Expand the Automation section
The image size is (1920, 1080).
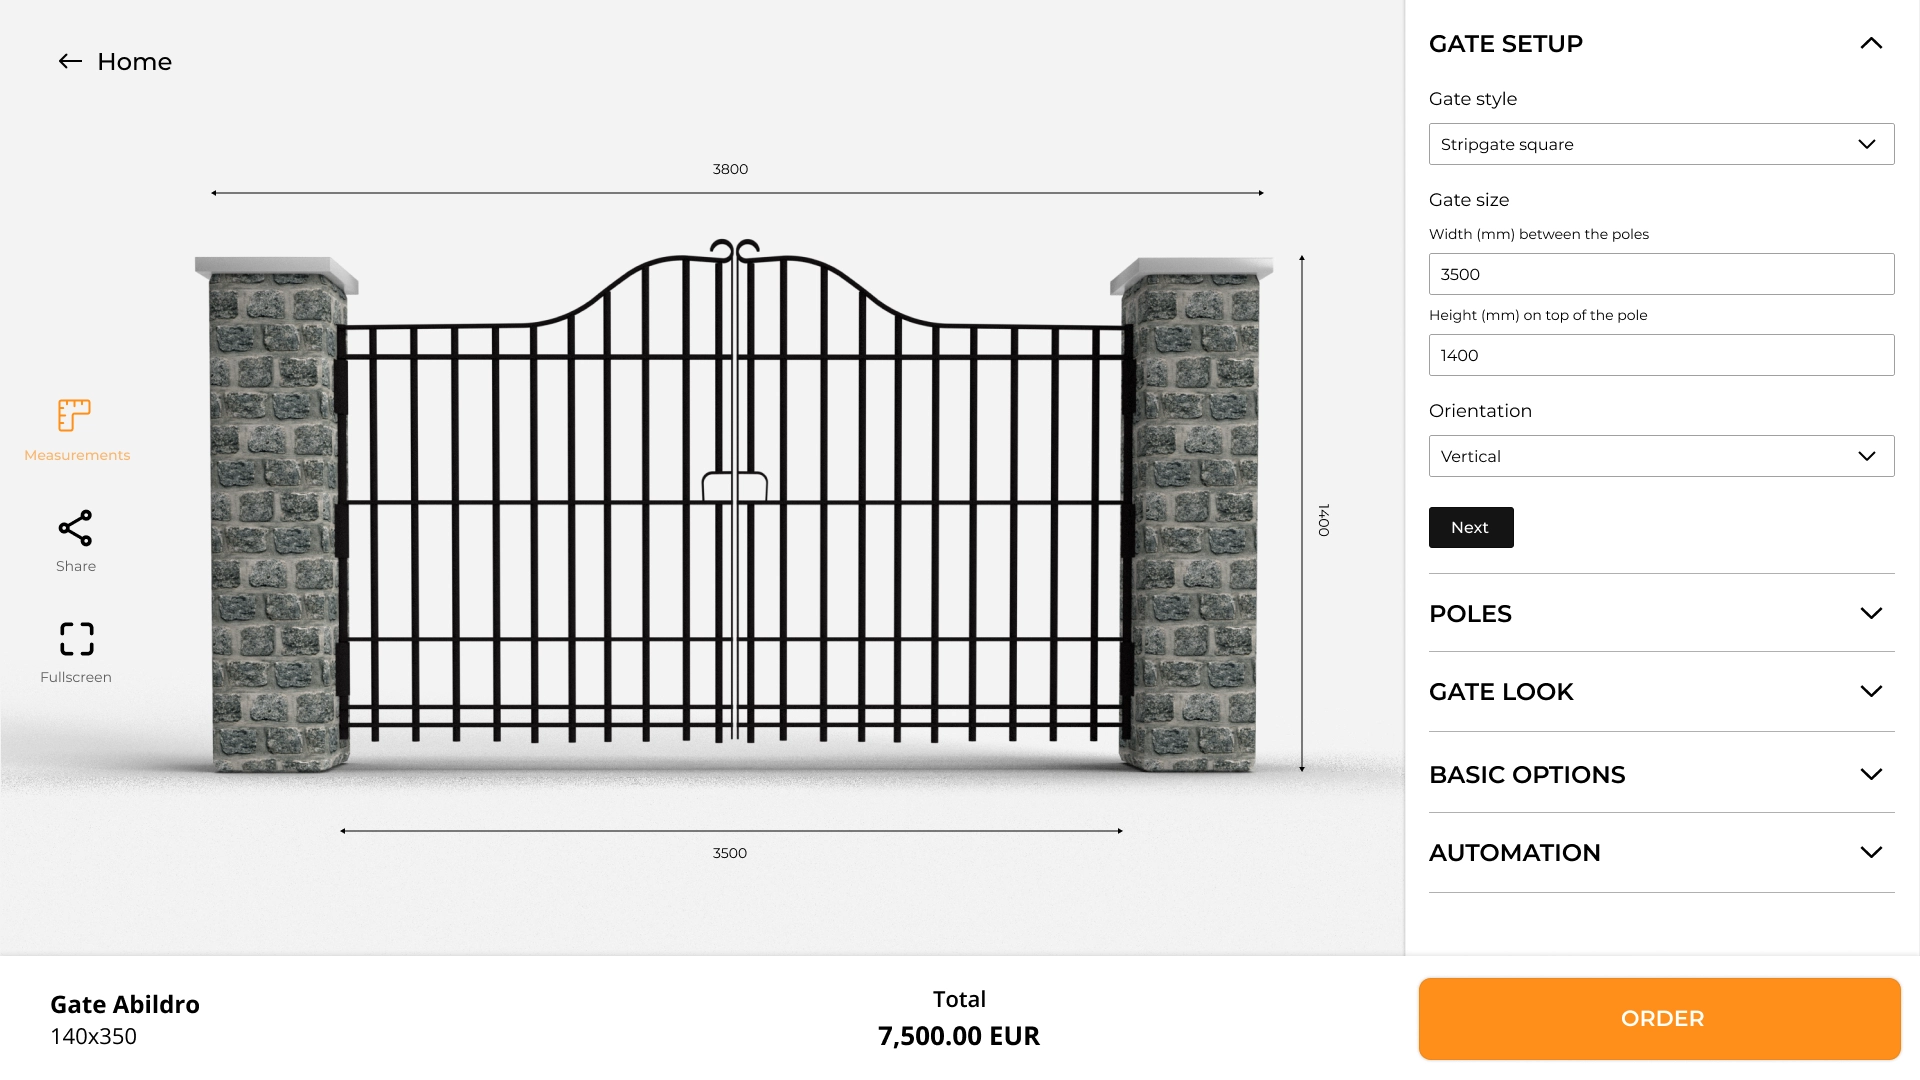[x=1870, y=852]
